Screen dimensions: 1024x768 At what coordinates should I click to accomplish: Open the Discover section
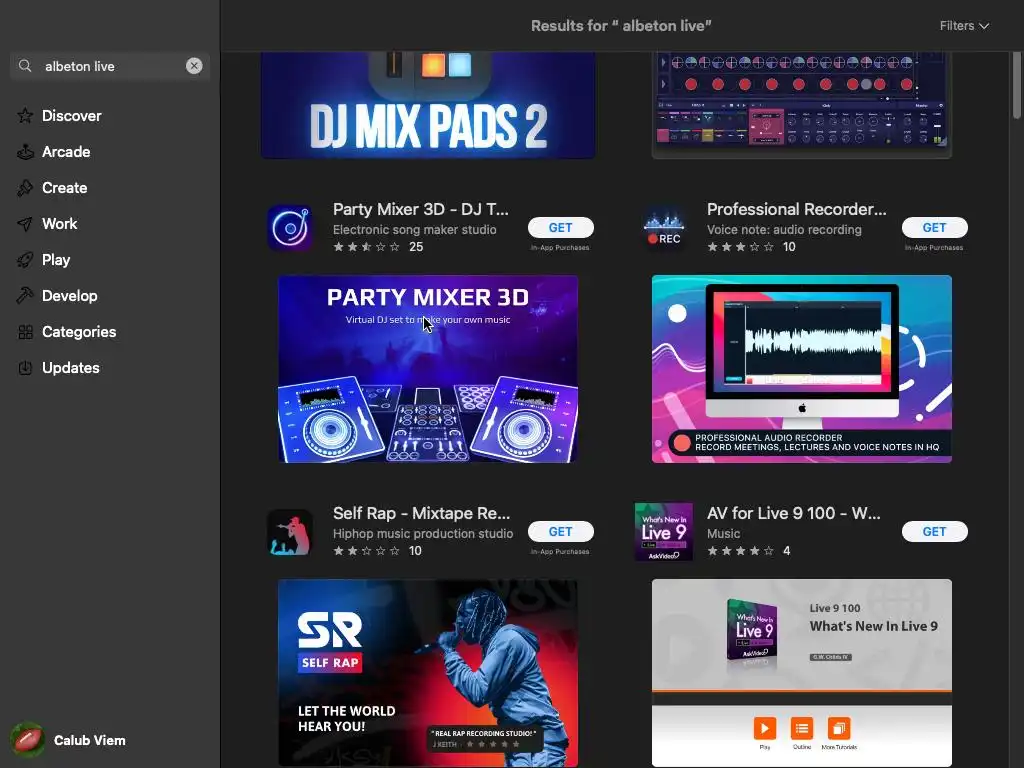point(72,116)
